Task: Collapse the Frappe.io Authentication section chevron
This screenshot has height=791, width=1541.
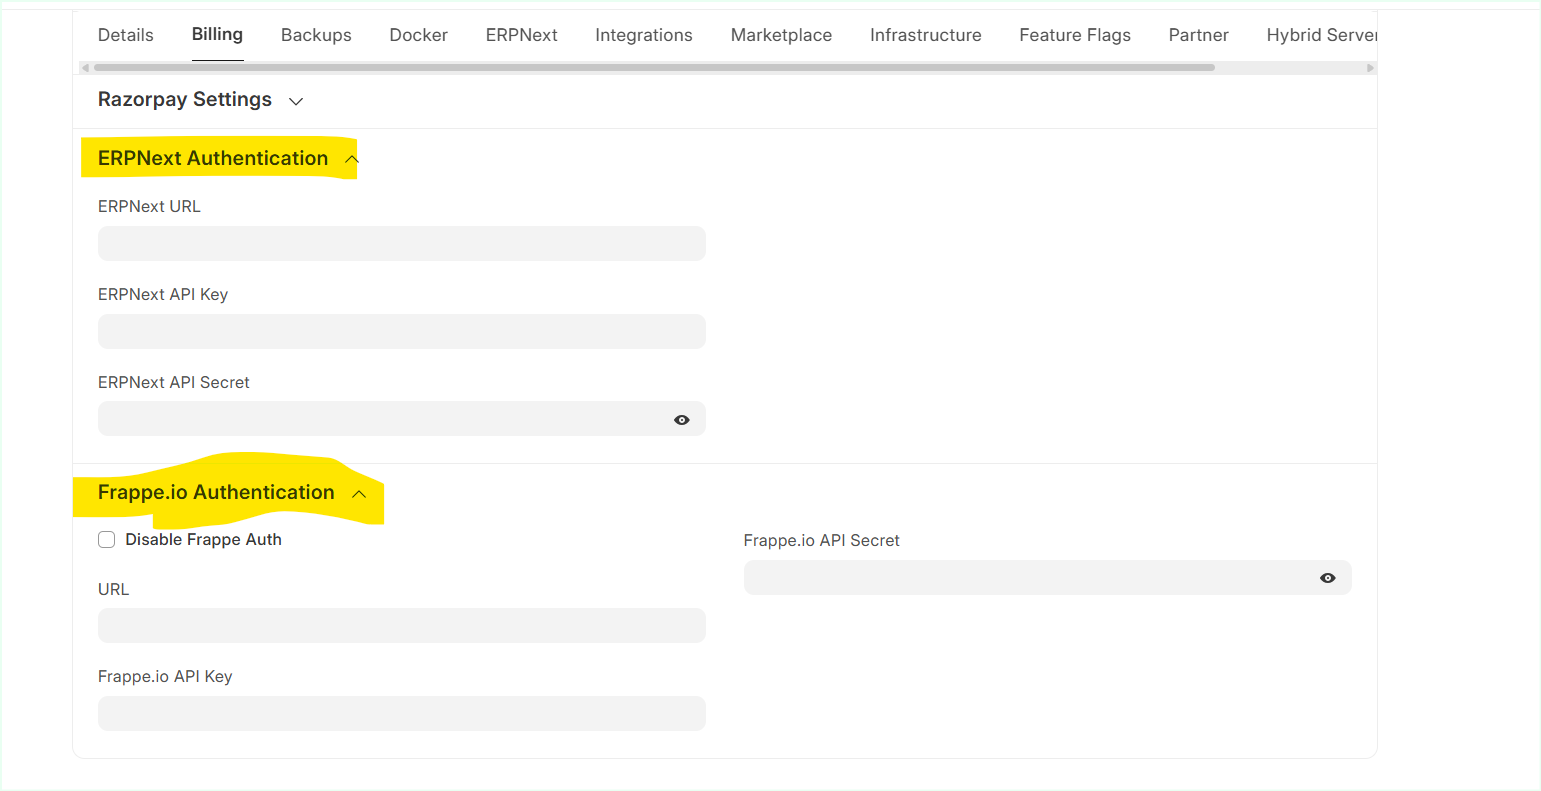Action: tap(359, 494)
